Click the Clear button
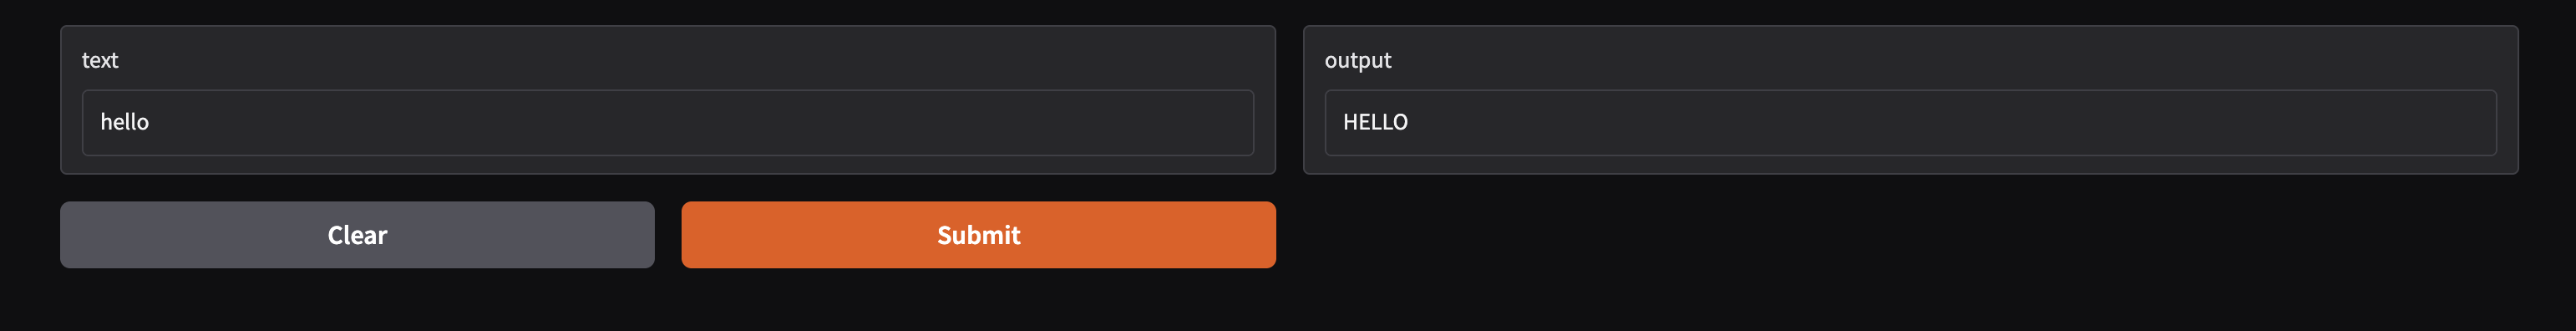Screen dimensions: 2576x331 click(x=357, y=235)
